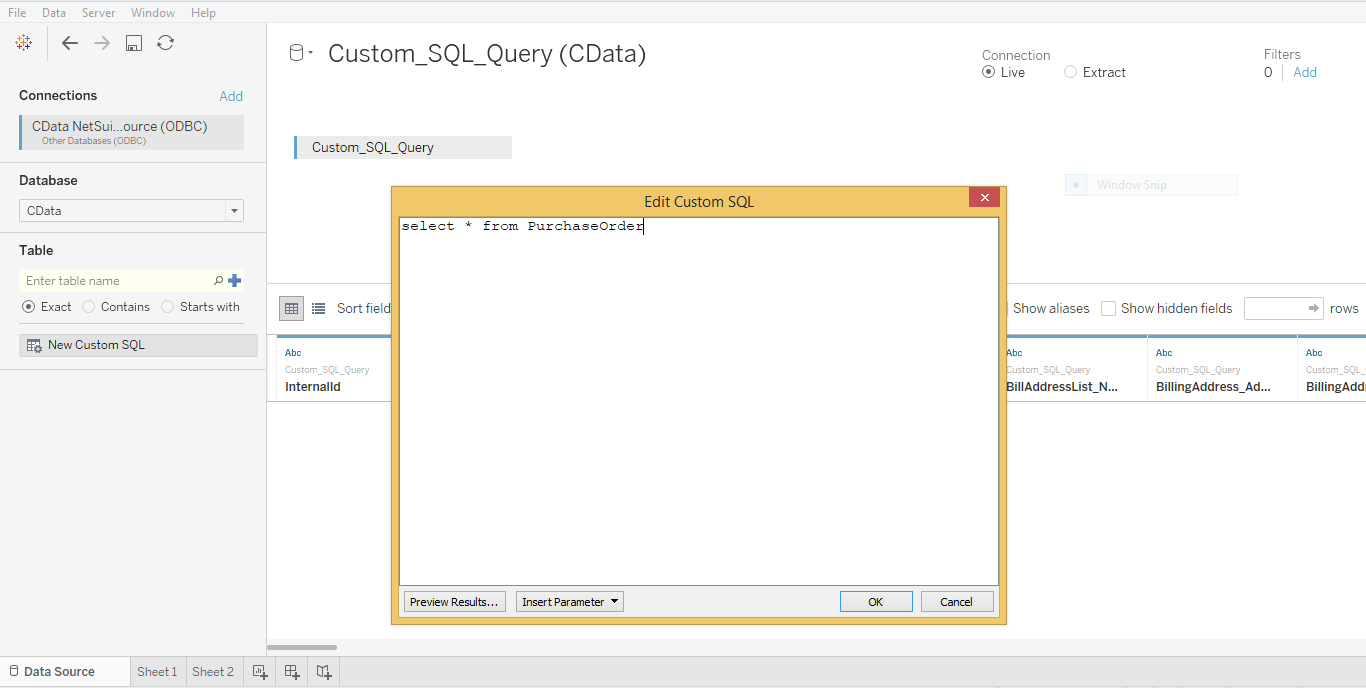Open the Insert Parameter dropdown
The height and width of the screenshot is (688, 1366).
point(569,601)
